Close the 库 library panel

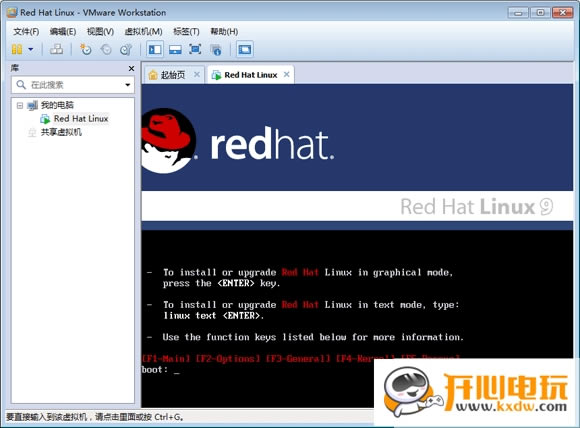(x=131, y=68)
